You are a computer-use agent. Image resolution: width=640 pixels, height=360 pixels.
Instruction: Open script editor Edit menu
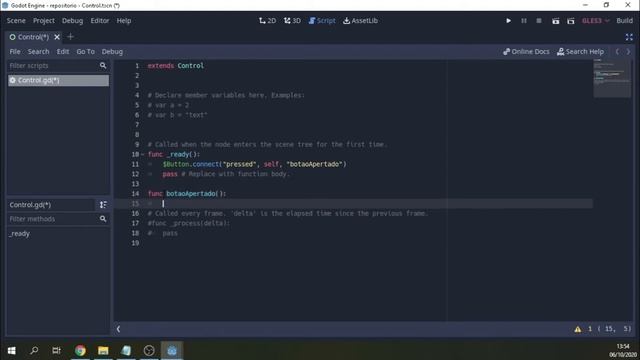62,51
